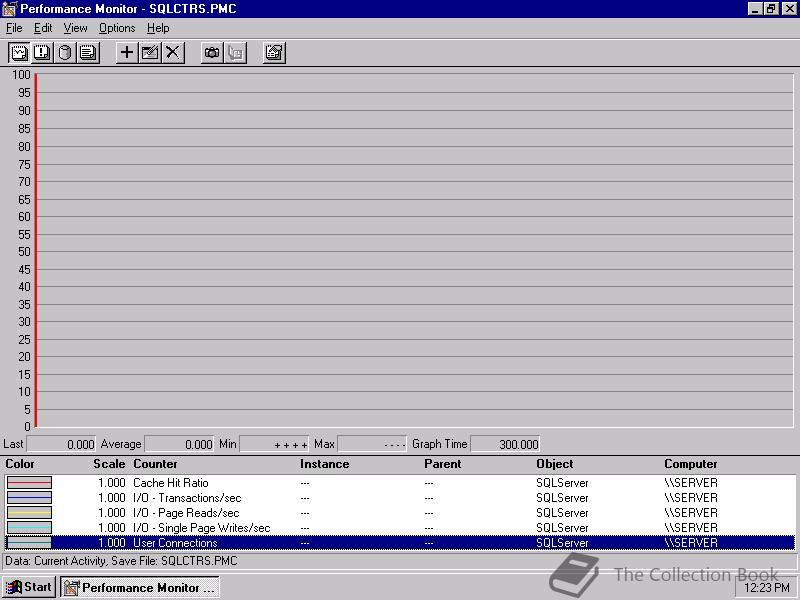Delete the selected counter with X icon

coord(172,53)
